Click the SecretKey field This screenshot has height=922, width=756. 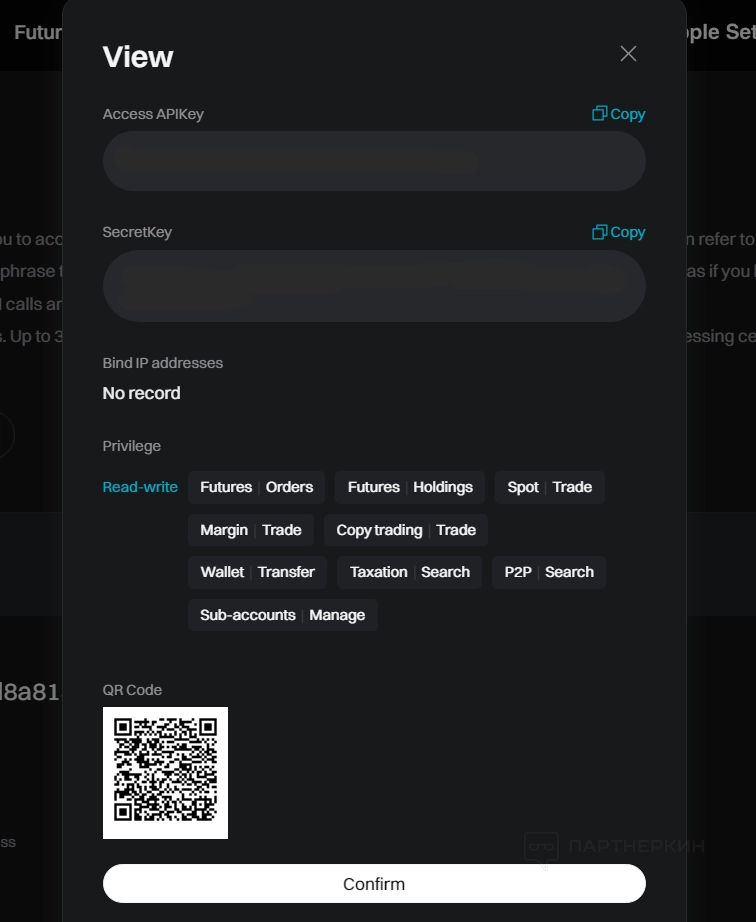(374, 286)
